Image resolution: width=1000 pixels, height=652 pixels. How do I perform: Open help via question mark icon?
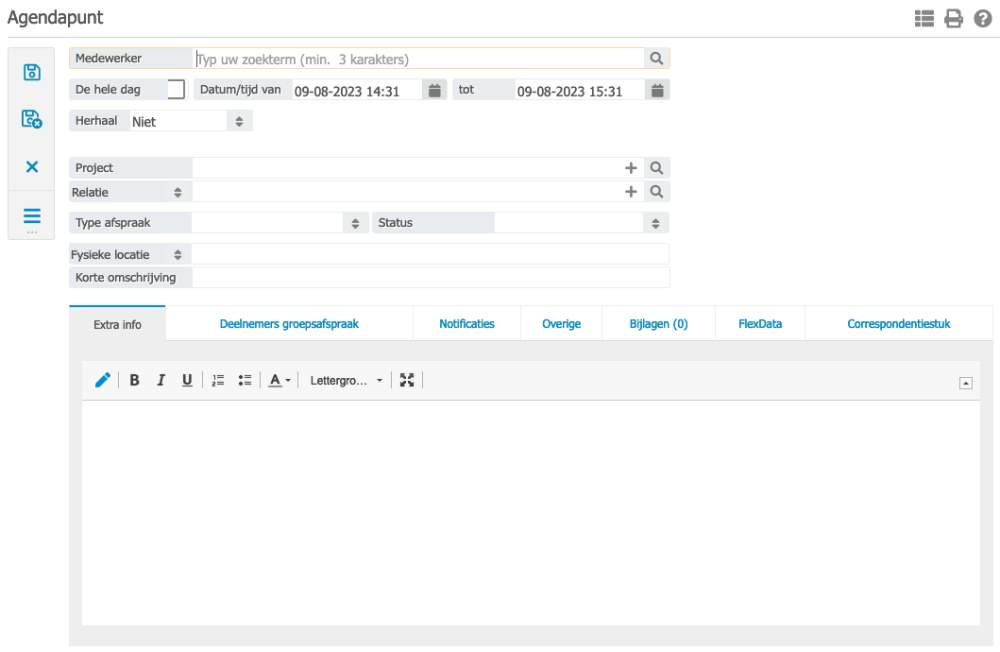[x=983, y=19]
